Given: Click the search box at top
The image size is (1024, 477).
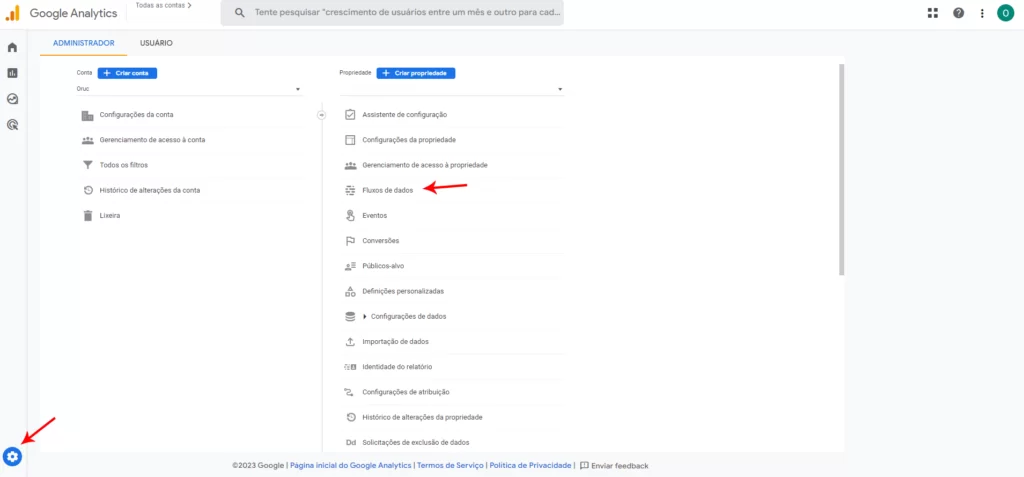Looking at the screenshot, I should (392, 13).
